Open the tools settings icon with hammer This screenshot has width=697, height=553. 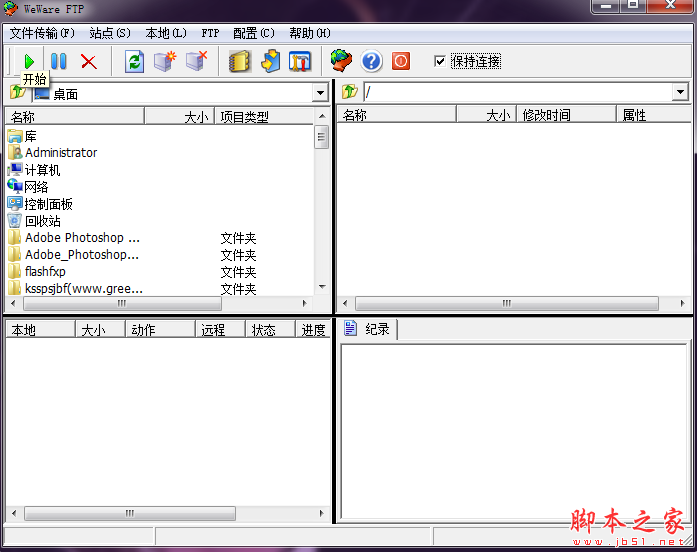pyautogui.click(x=300, y=61)
